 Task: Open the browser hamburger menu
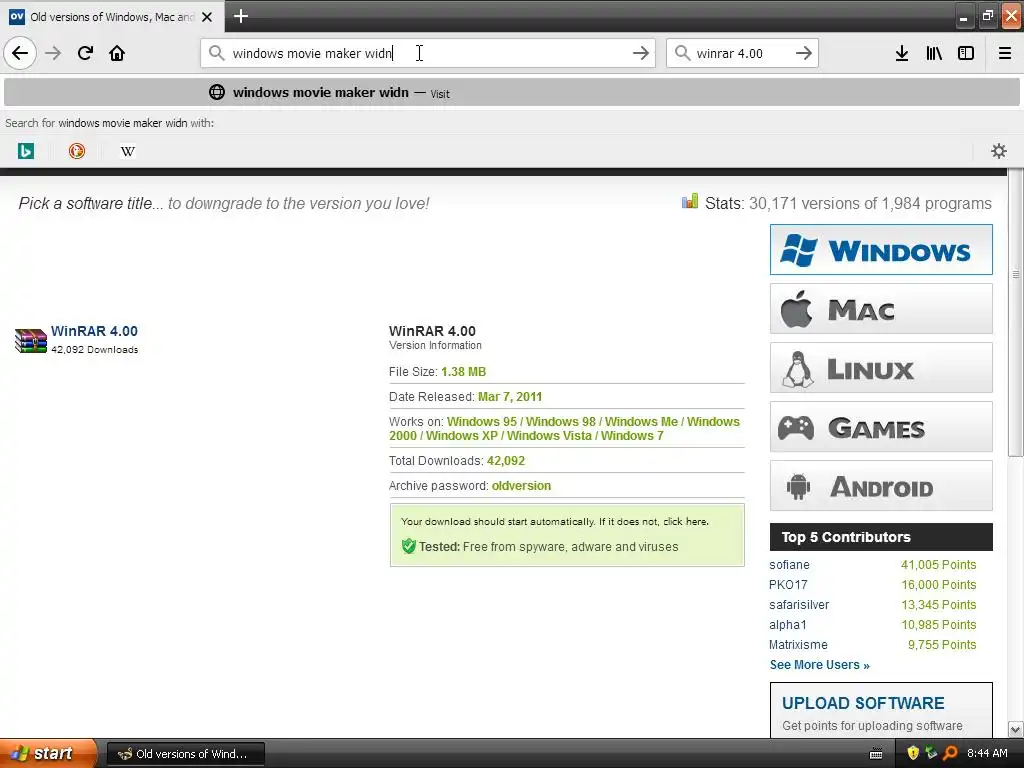click(1005, 53)
